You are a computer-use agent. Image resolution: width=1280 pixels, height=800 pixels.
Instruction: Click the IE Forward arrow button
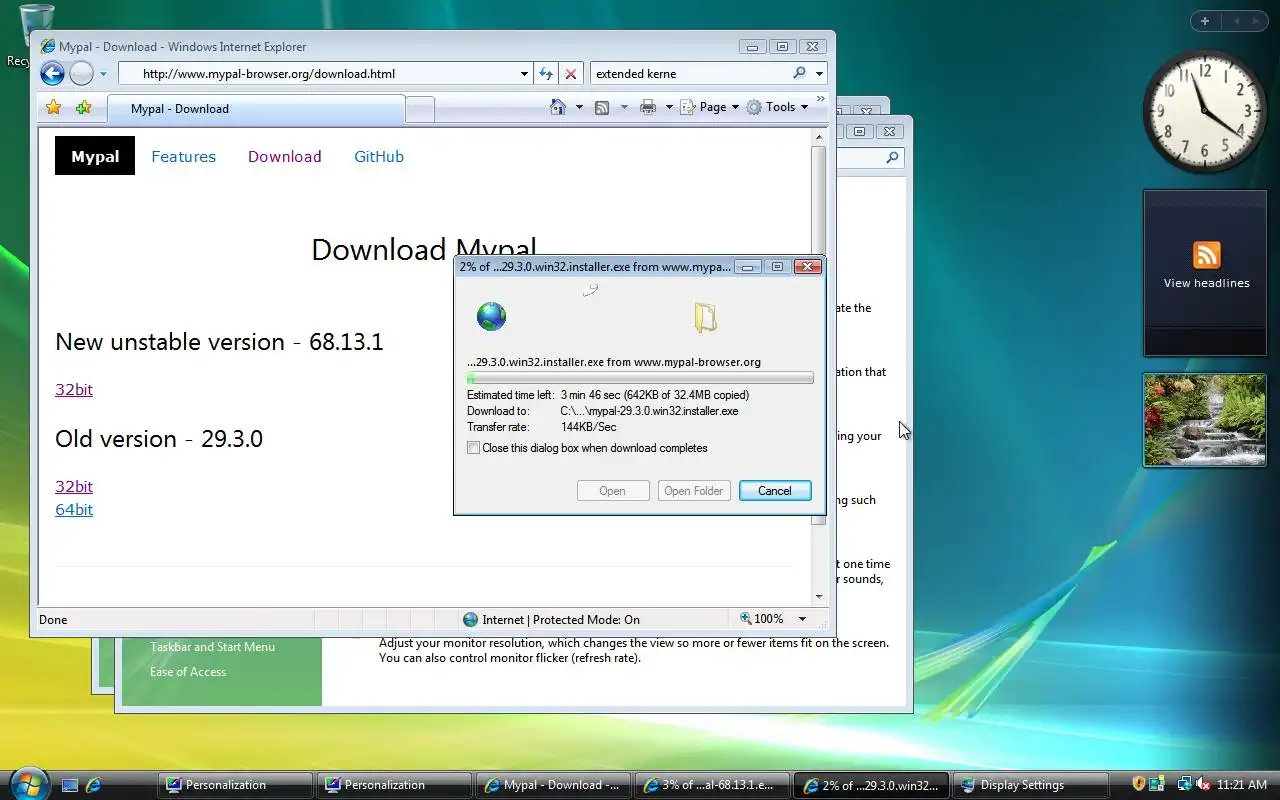[x=82, y=73]
